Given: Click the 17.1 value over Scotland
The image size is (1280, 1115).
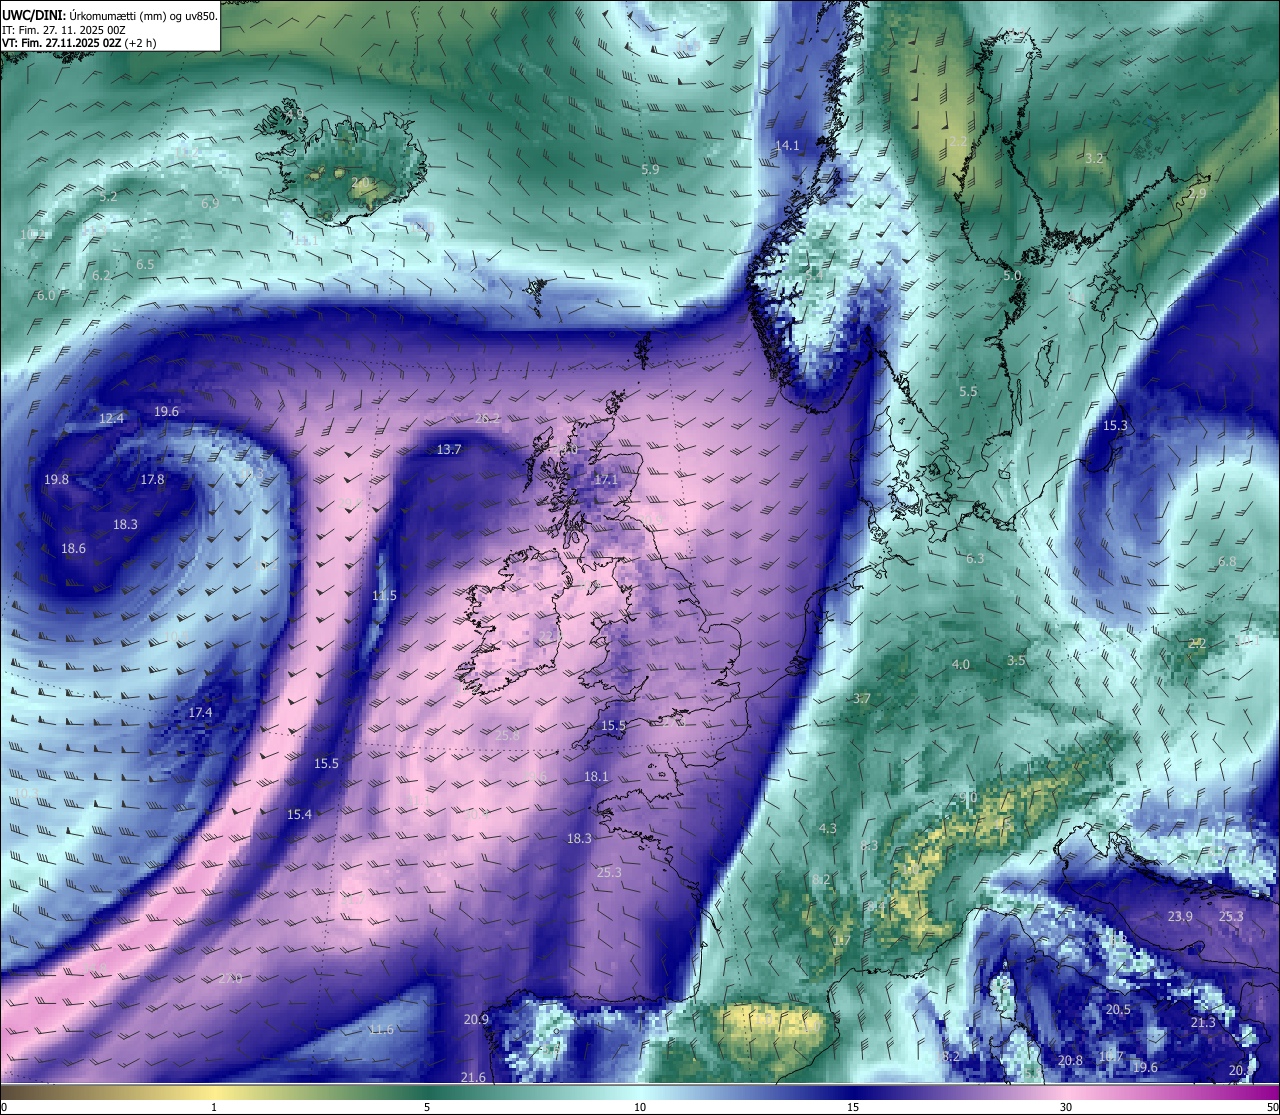Looking at the screenshot, I should point(606,480).
